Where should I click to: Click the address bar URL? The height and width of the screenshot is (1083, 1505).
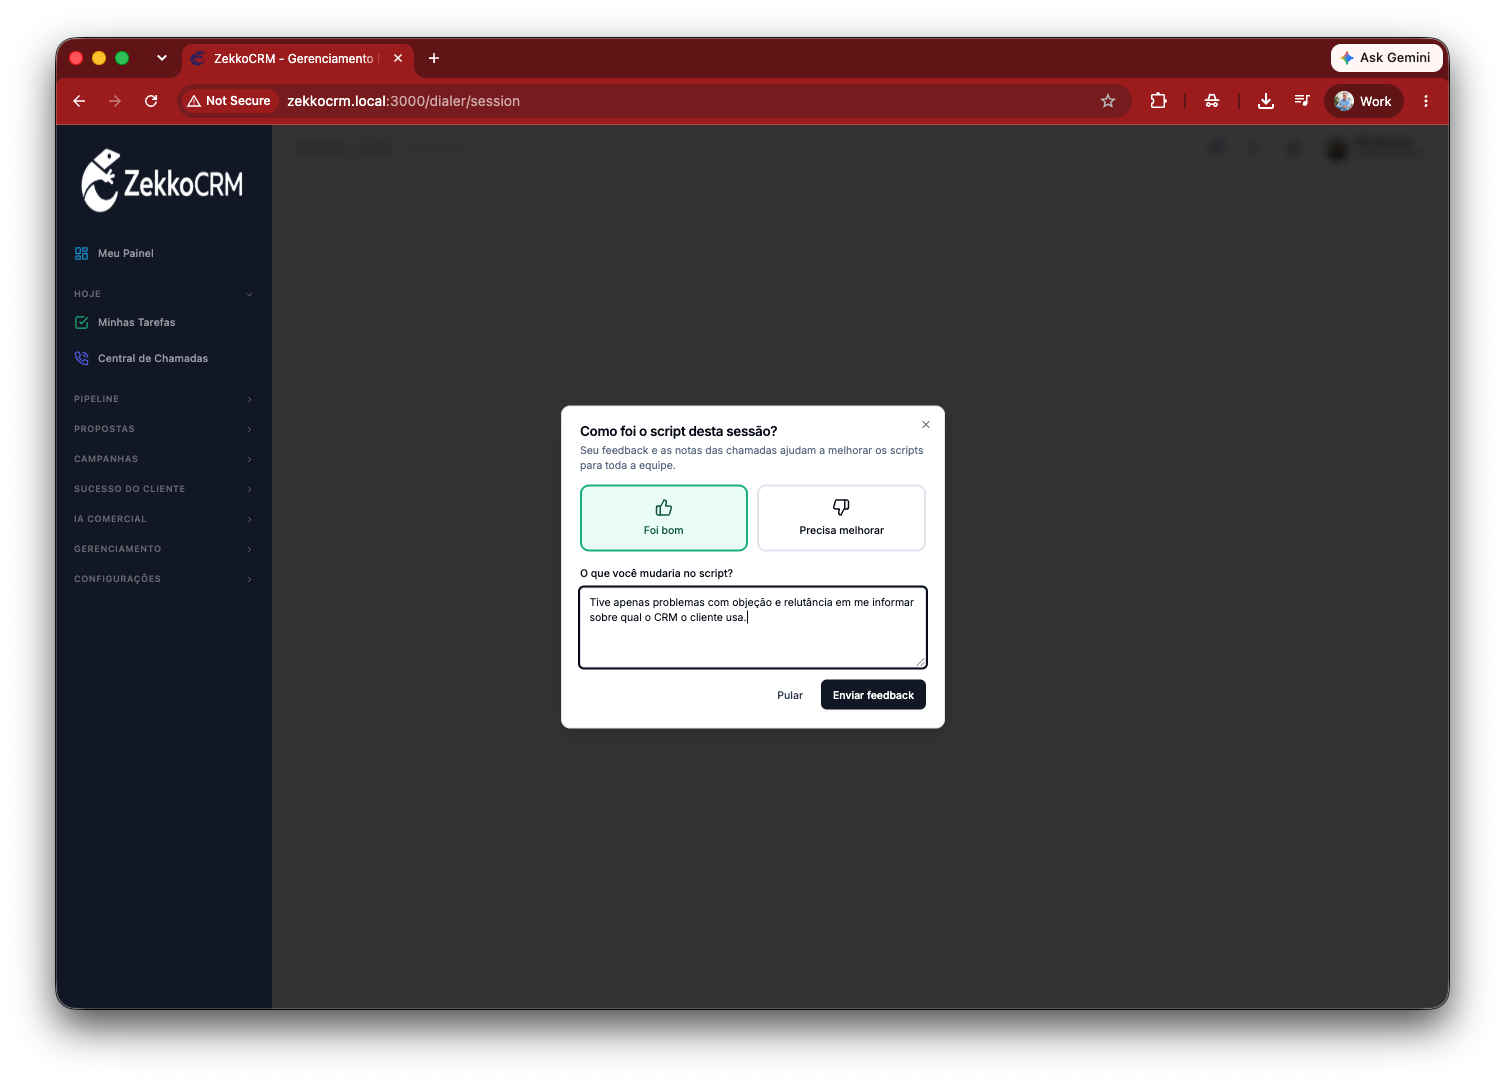(403, 101)
